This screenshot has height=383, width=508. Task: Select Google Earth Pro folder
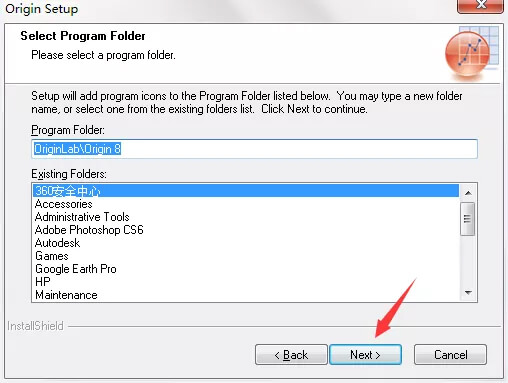click(246, 269)
